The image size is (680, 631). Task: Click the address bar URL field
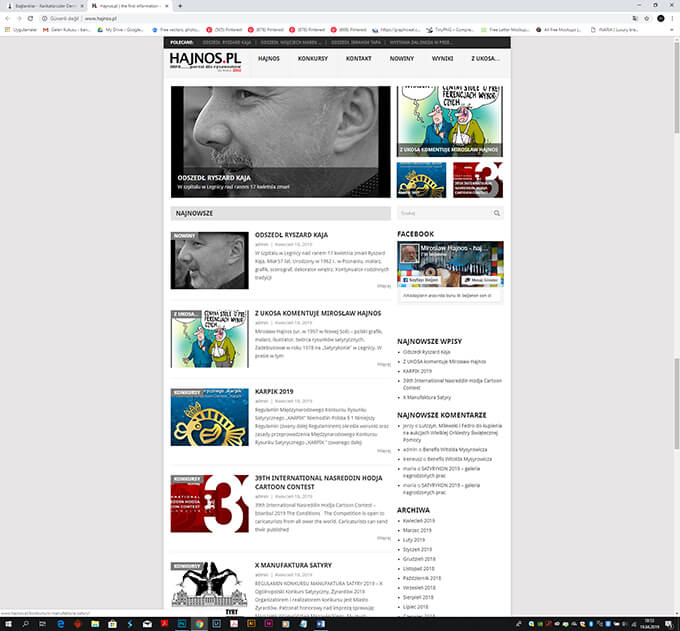coord(338,19)
